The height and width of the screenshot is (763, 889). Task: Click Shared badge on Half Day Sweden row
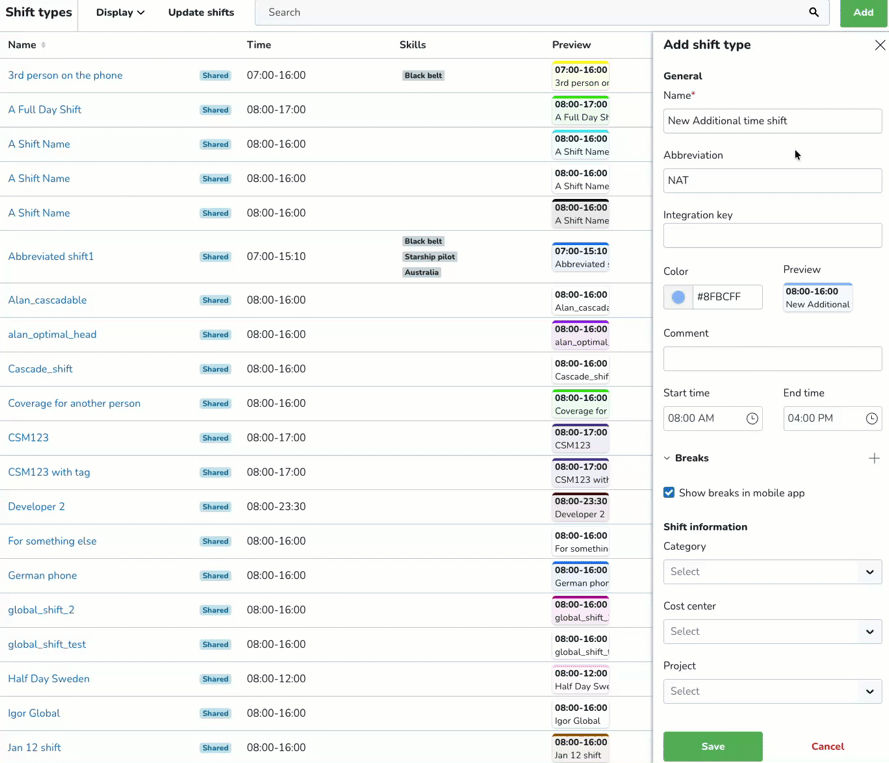coord(215,679)
